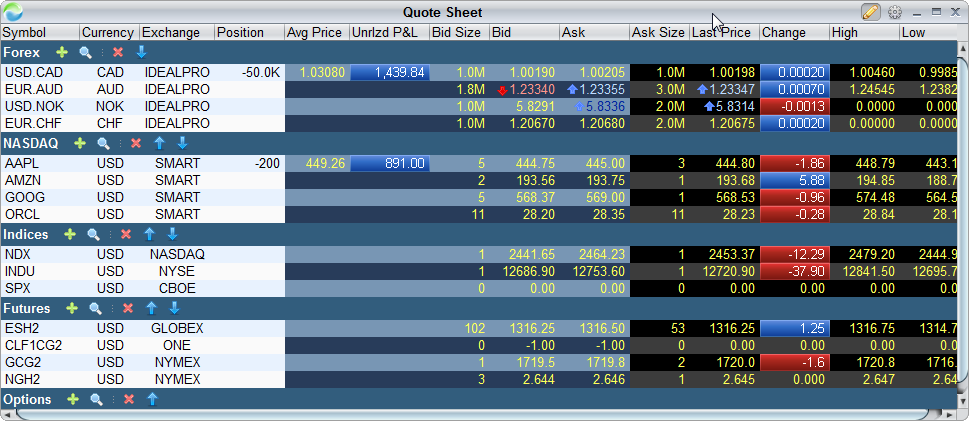The image size is (969, 421).
Task: Click the application logo in the title bar
Action: pos(13,12)
